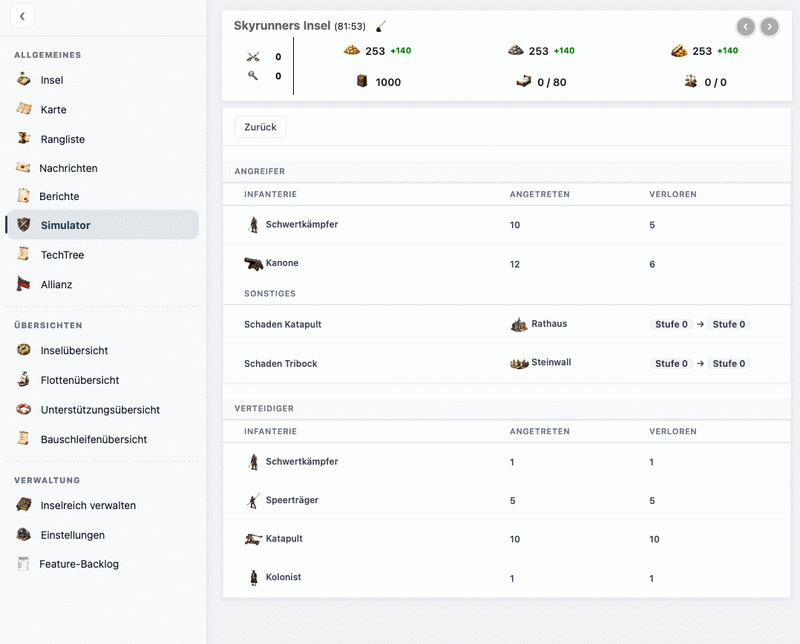Click the gold resource icon
The image size is (800, 644).
(x=352, y=50)
